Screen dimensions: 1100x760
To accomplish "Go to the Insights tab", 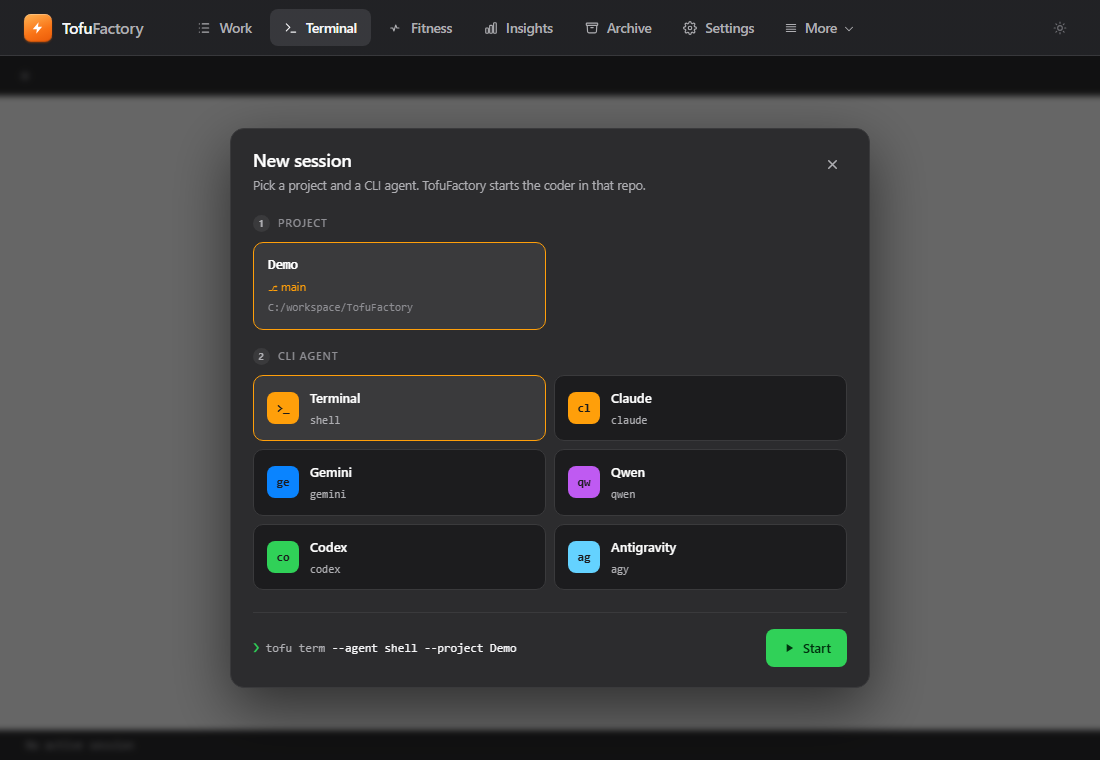I will pos(519,28).
